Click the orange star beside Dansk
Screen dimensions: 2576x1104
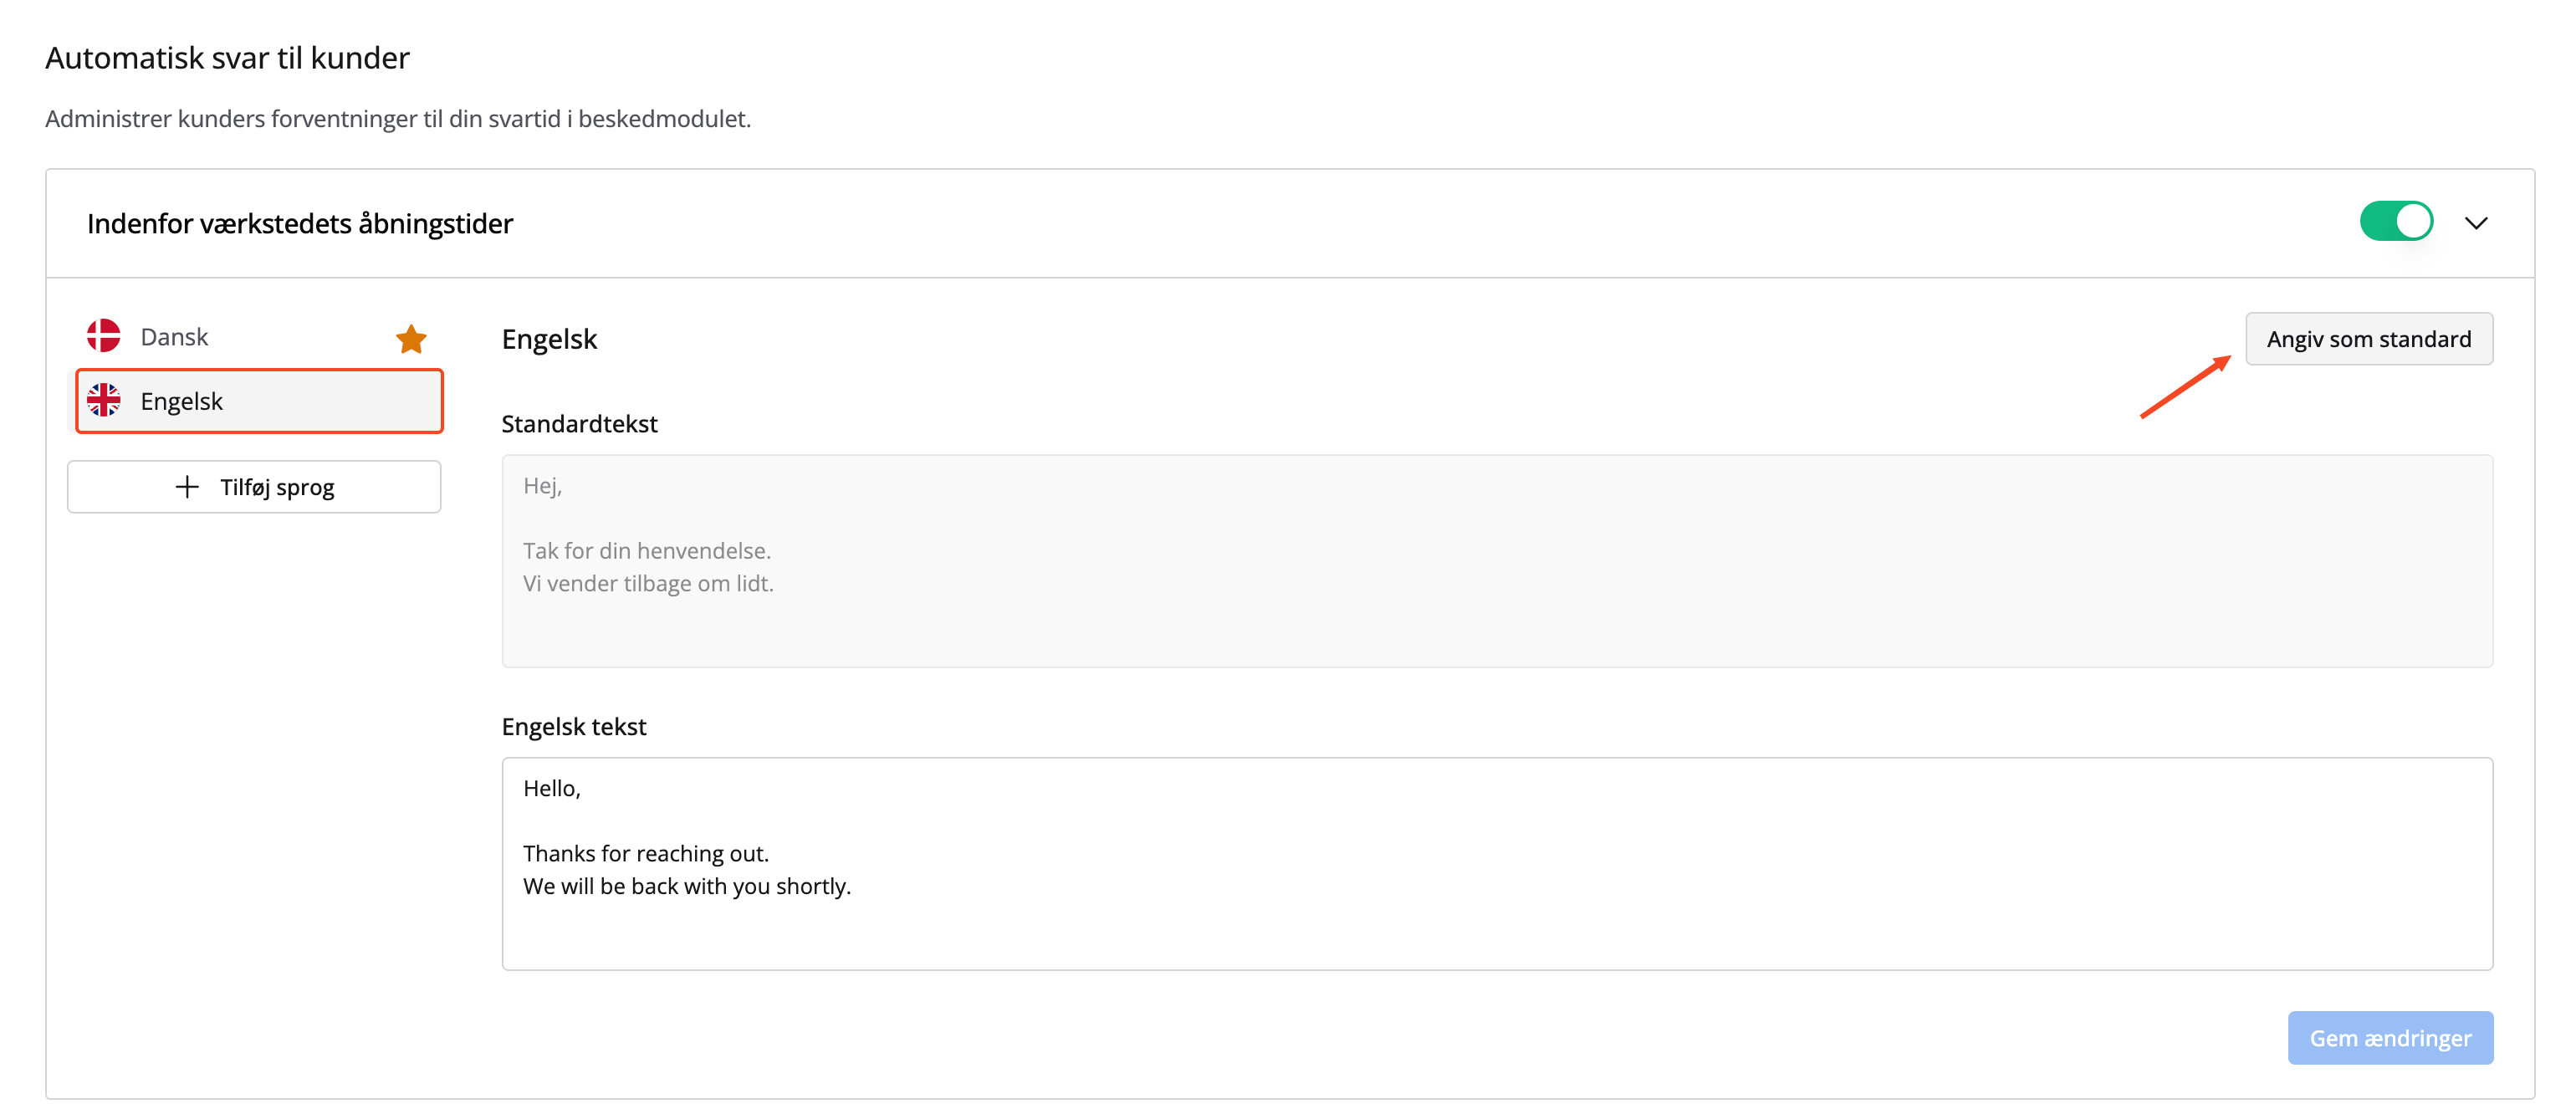[x=411, y=339]
